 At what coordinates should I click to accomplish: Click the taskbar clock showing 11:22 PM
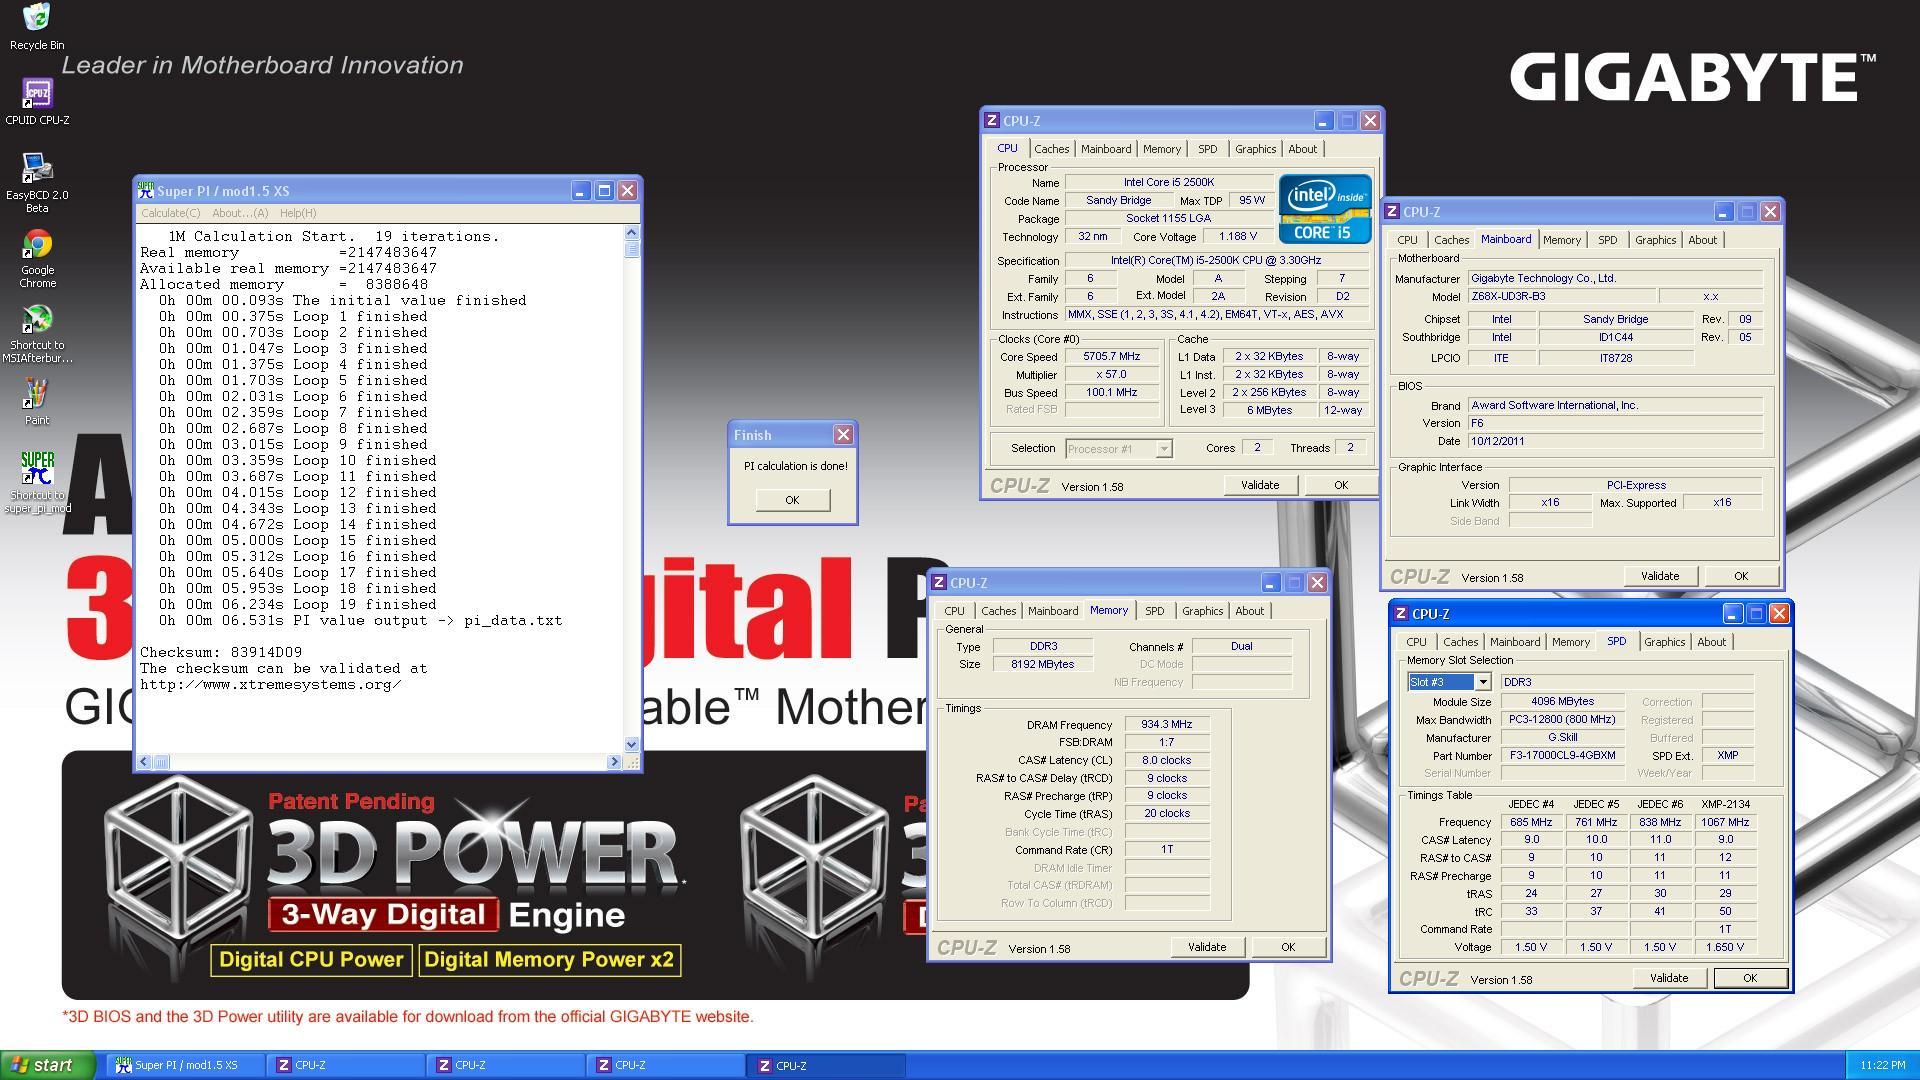(1882, 1066)
